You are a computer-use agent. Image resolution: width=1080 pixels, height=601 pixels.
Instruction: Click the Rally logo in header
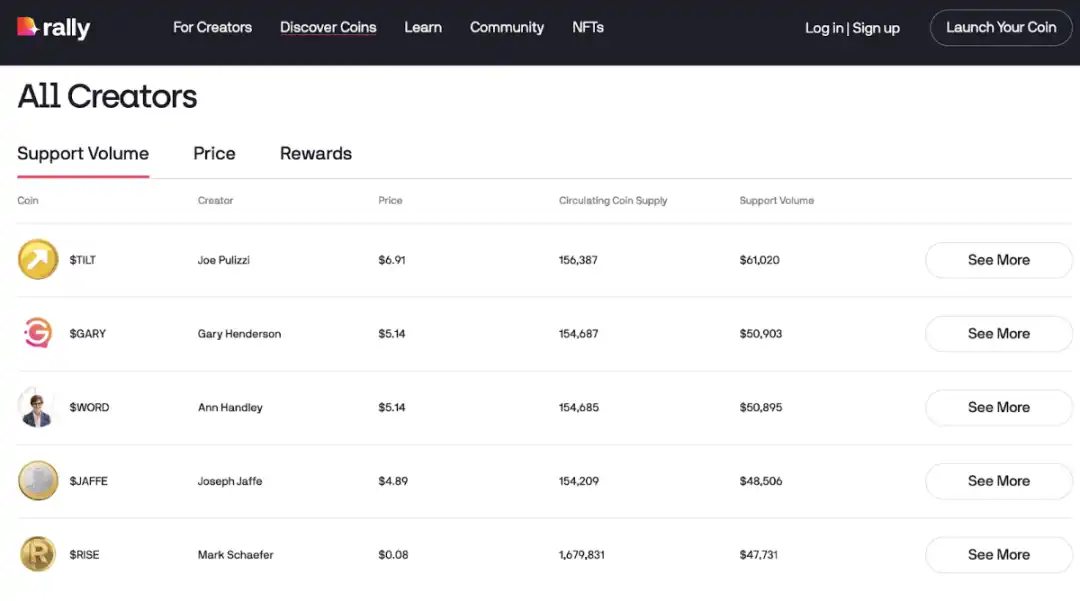coord(54,28)
